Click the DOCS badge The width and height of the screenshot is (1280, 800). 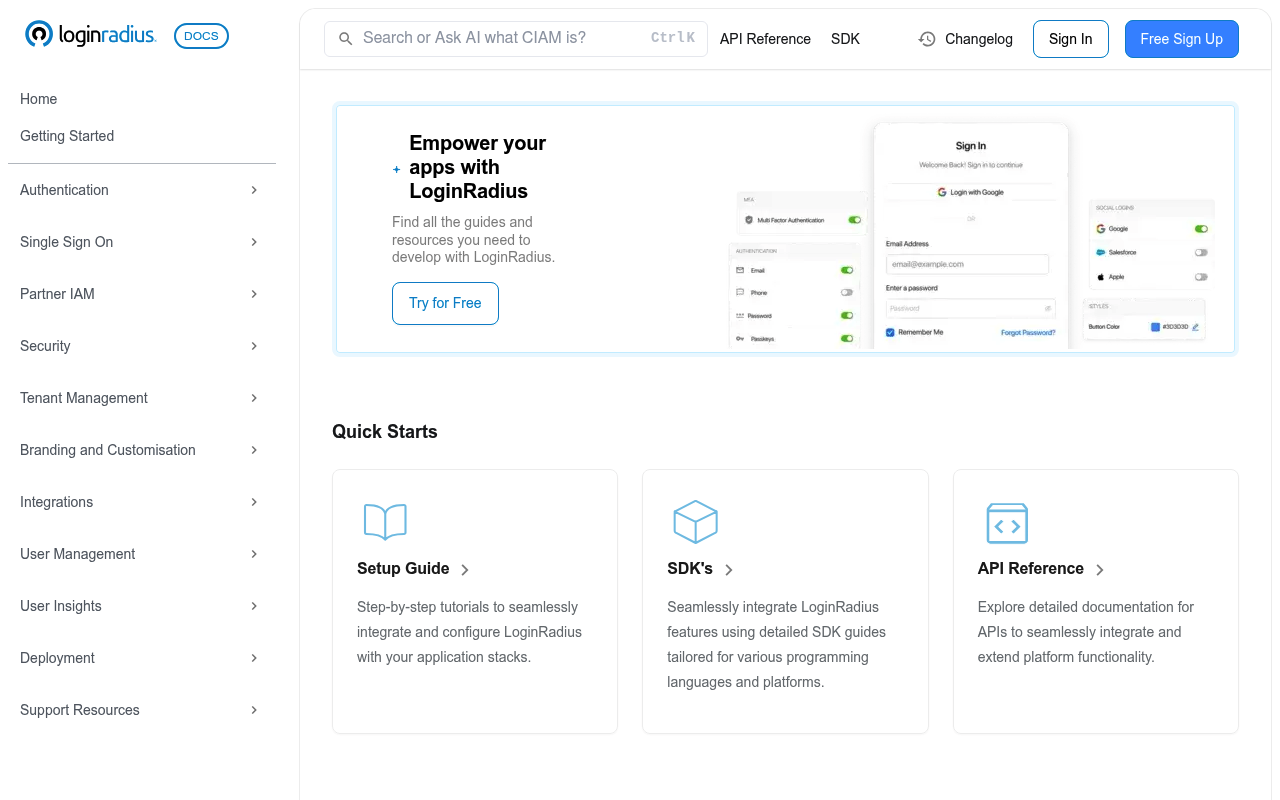click(201, 36)
